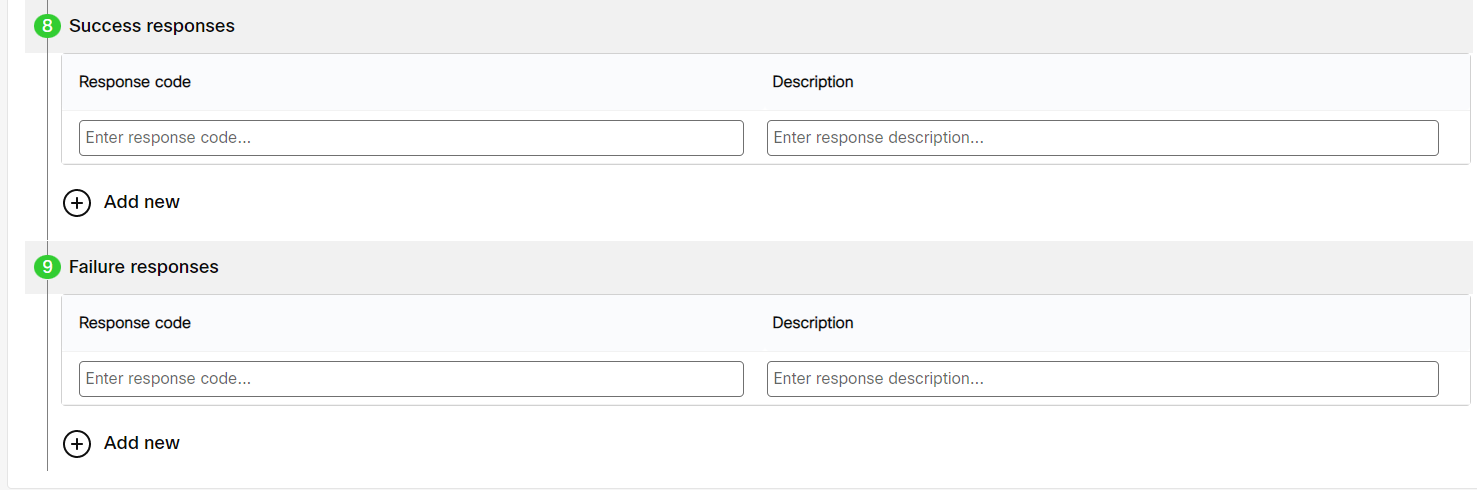Click empty gray bar area beside Success responses title
Viewport: 1477px width, 490px height.
pos(850,26)
